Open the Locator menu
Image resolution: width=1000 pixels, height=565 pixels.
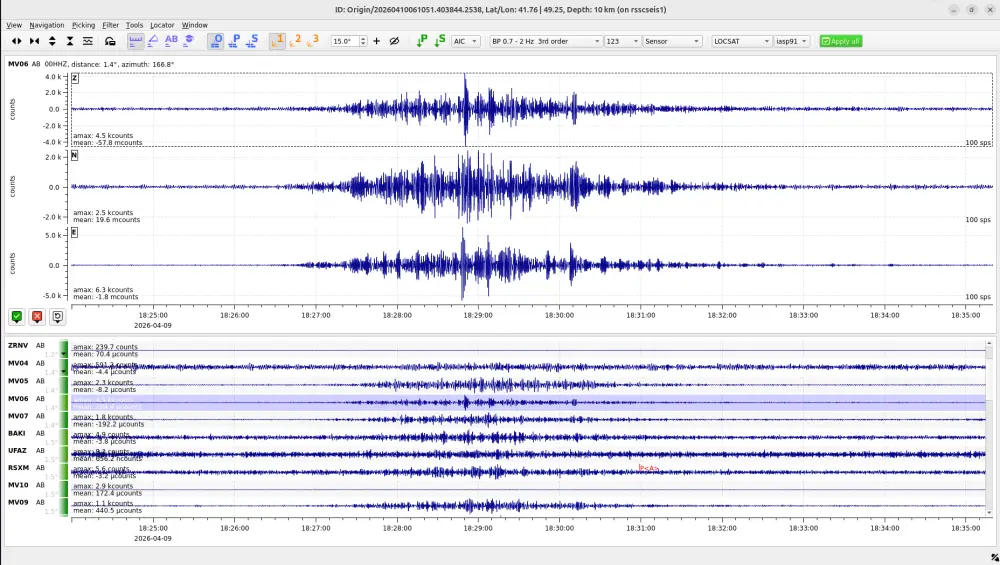pos(162,25)
